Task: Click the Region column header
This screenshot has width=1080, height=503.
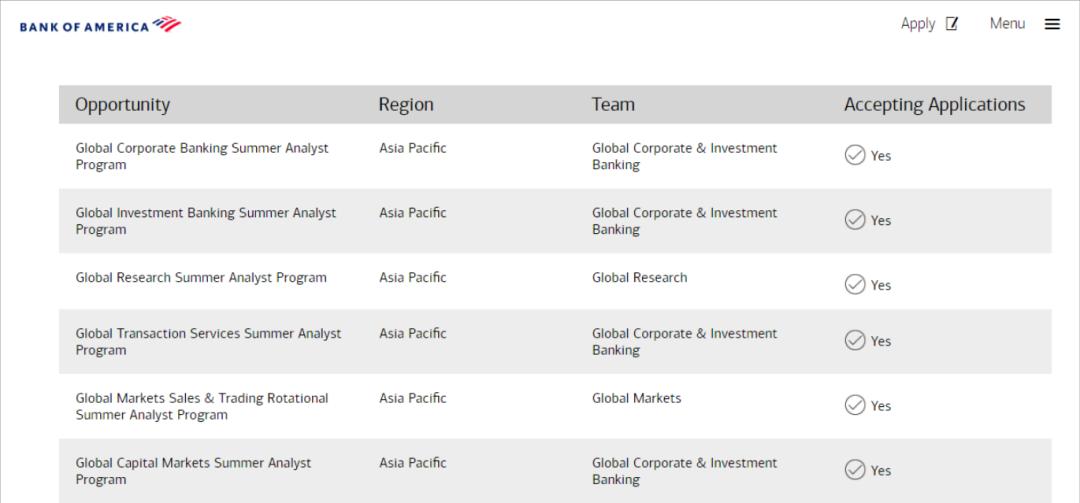Action: [x=406, y=105]
